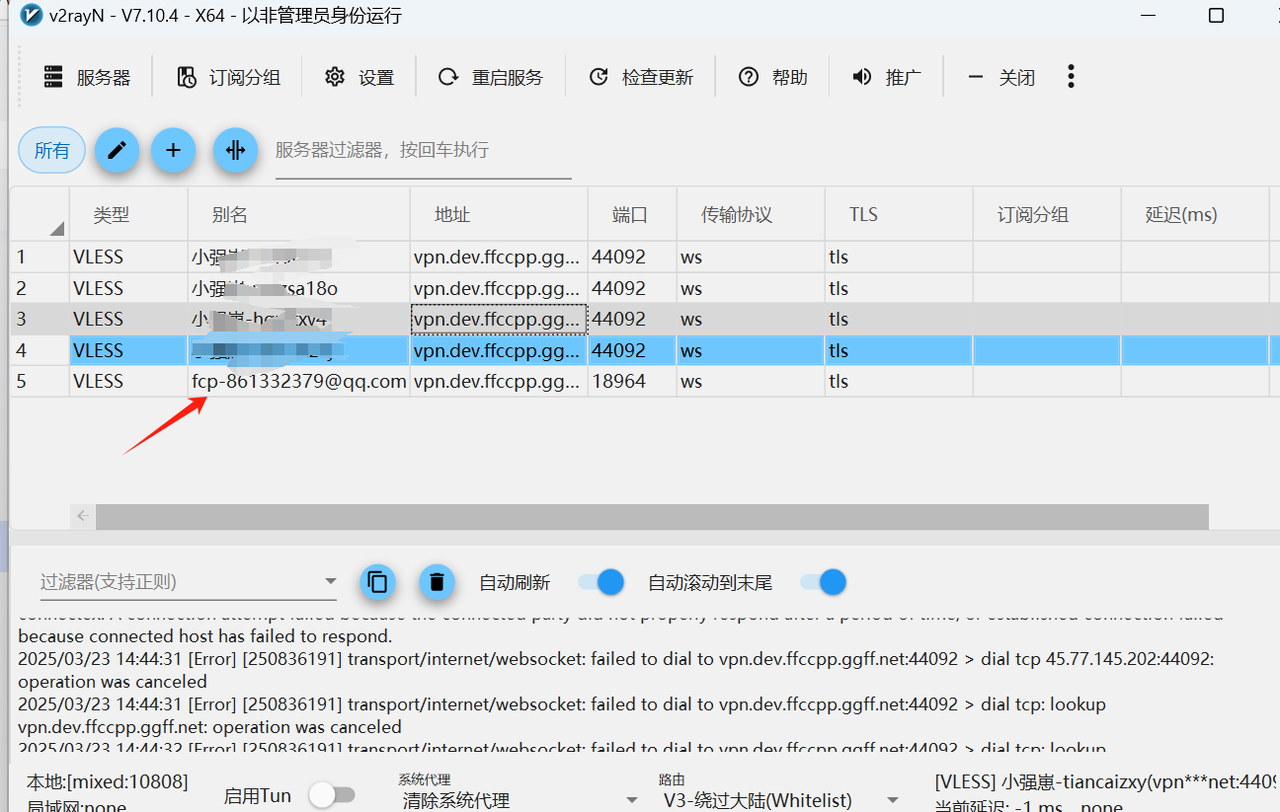
Task: Click the VLESS type cell in row 5
Action: click(129, 381)
